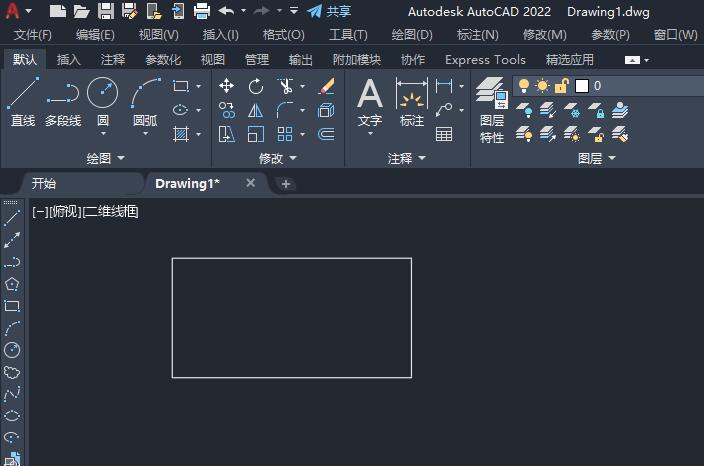This screenshot has height=466, width=704.
Task: Switch to the 开始 document tab
Action: click(44, 183)
